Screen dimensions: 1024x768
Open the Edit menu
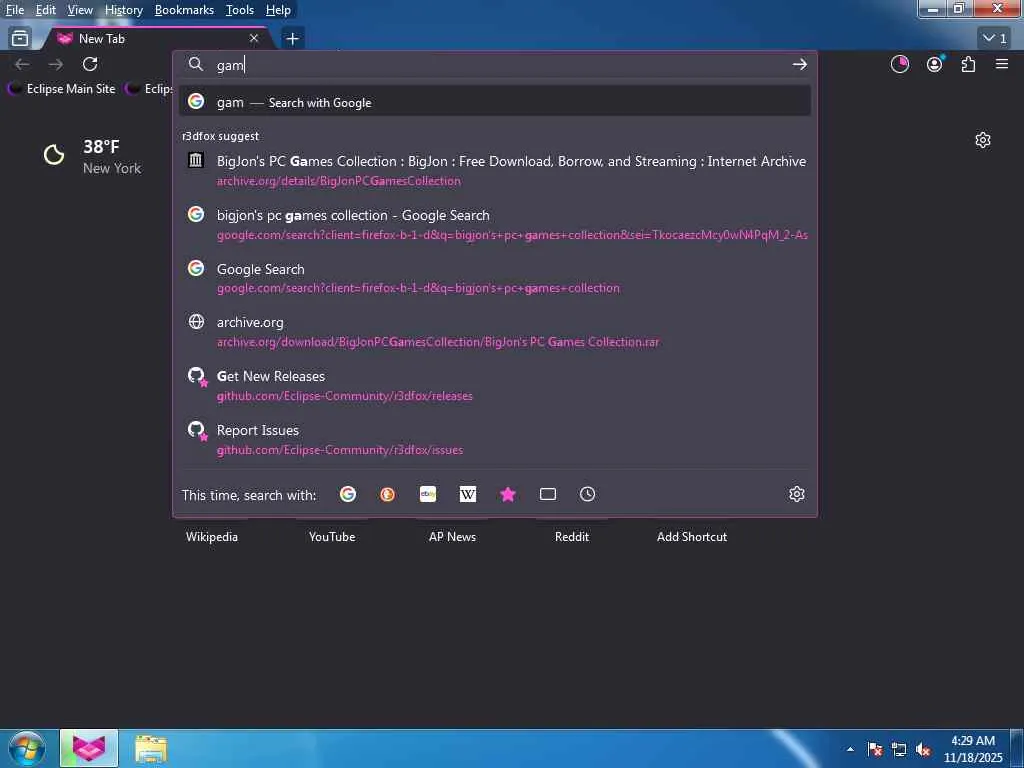46,10
